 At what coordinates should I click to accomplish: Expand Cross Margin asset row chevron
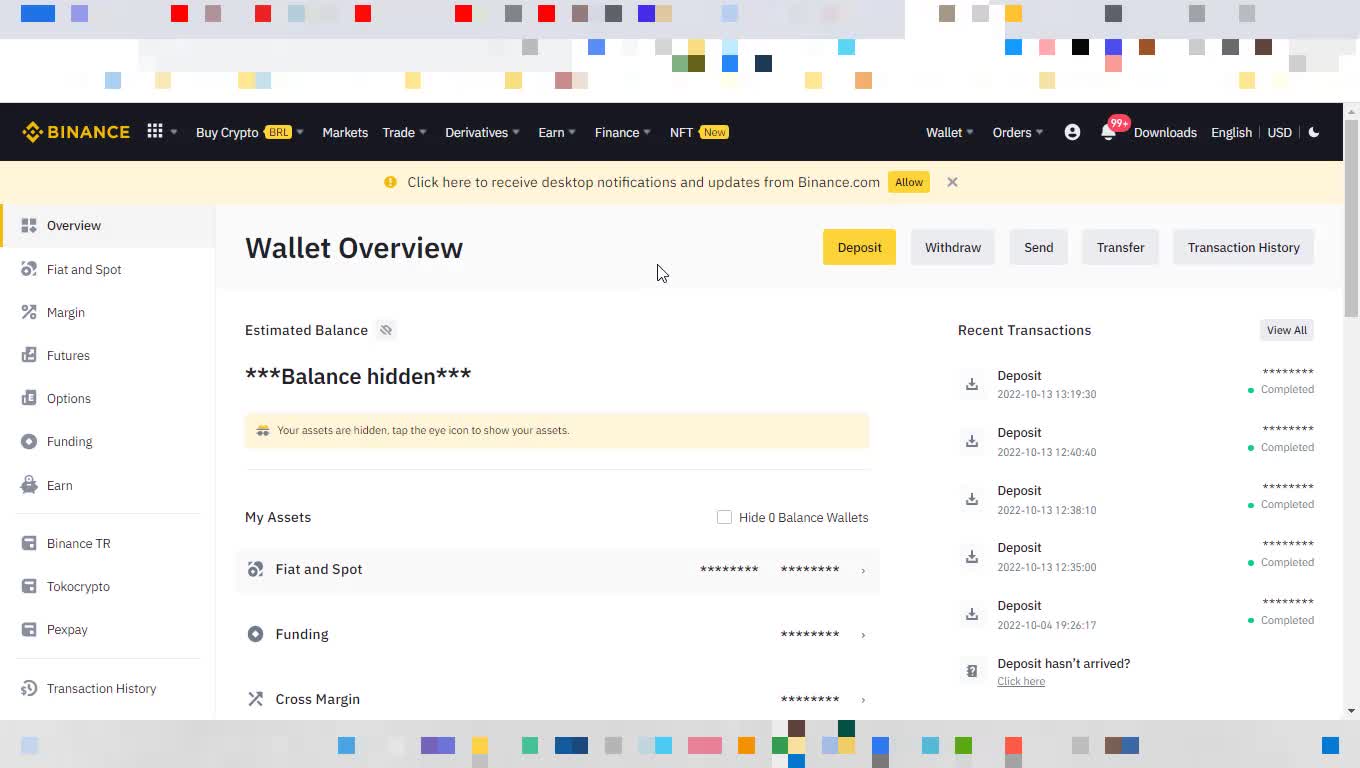click(x=863, y=700)
